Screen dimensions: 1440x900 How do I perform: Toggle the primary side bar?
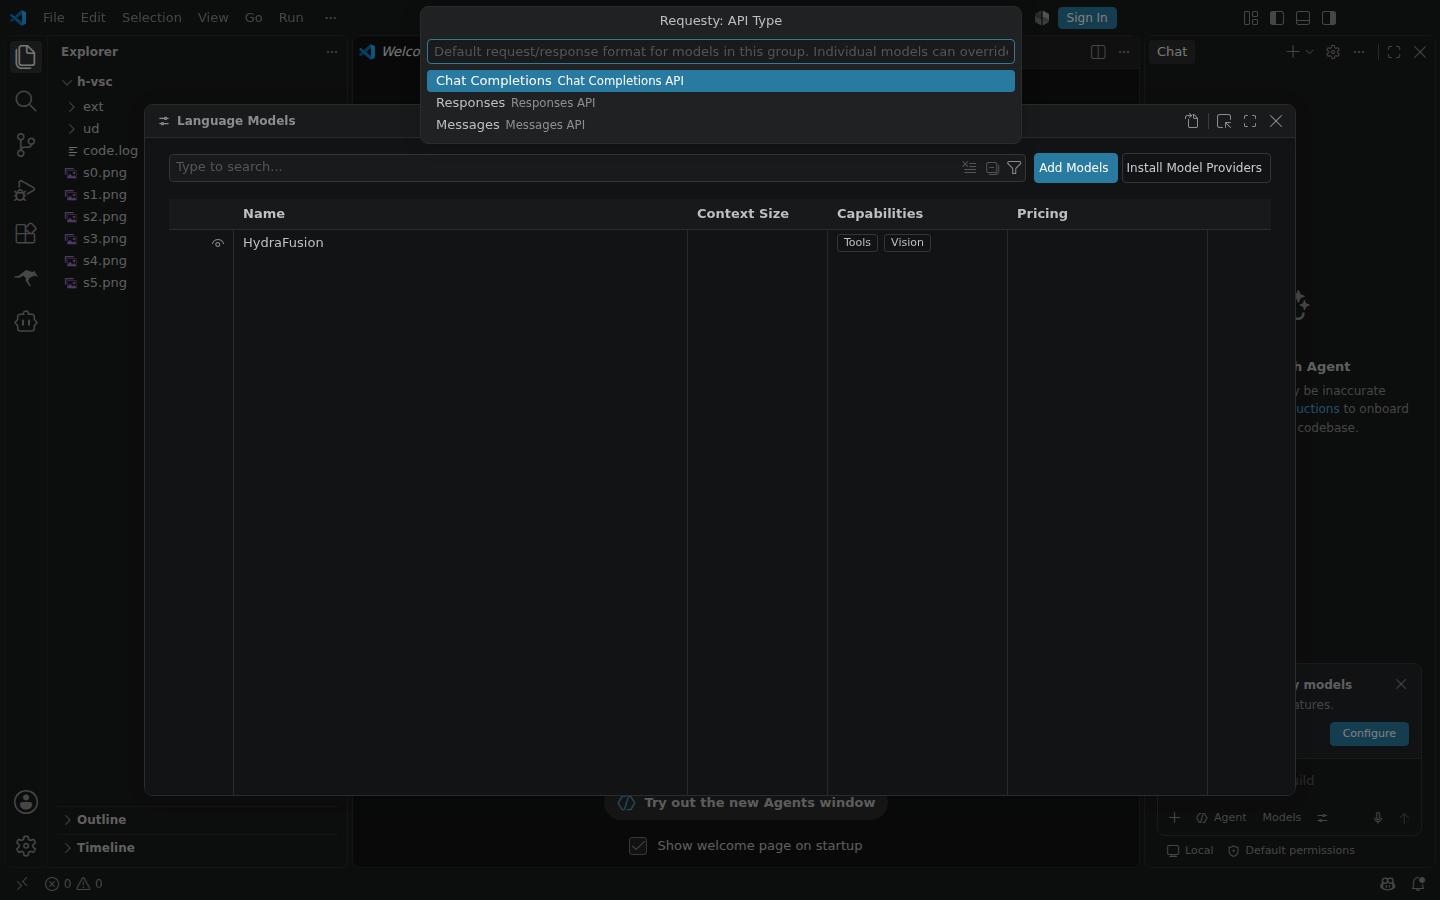click(1277, 18)
